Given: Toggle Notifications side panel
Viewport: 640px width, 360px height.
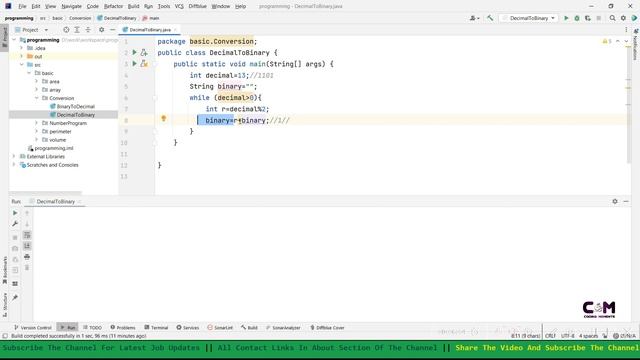Looking at the screenshot, I should tap(636, 44).
